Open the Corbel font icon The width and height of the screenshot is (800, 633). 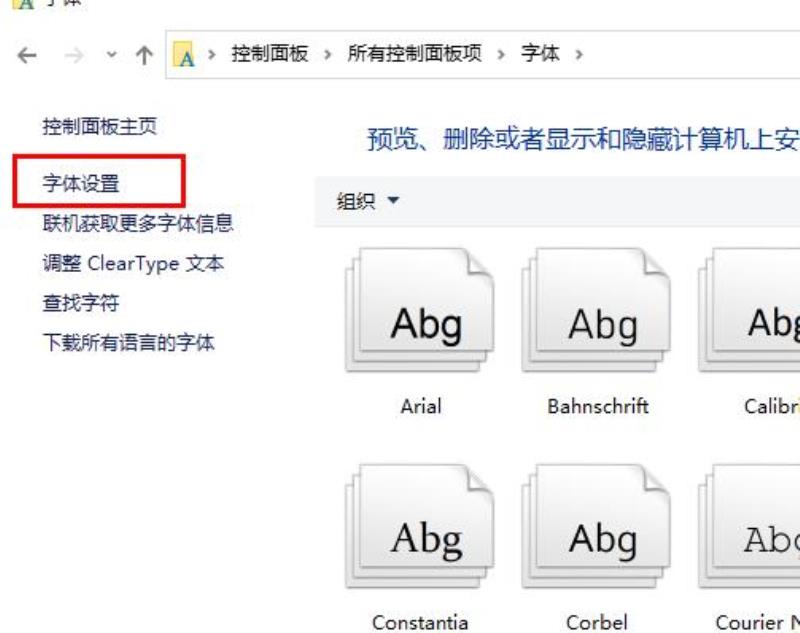coord(596,526)
